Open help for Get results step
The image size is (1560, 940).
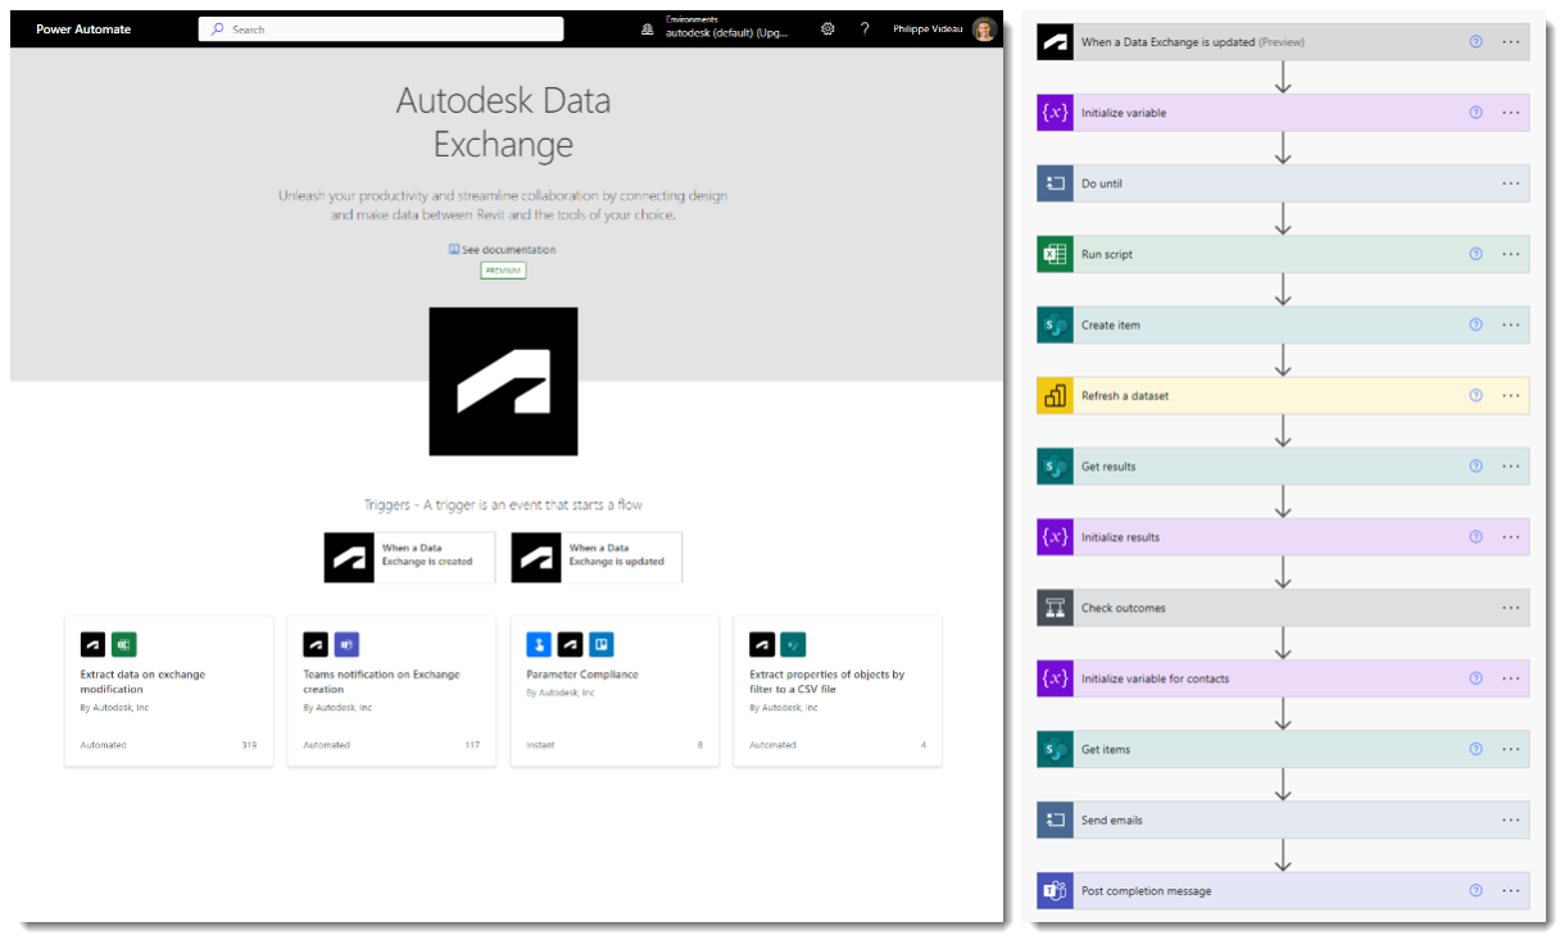(x=1476, y=467)
